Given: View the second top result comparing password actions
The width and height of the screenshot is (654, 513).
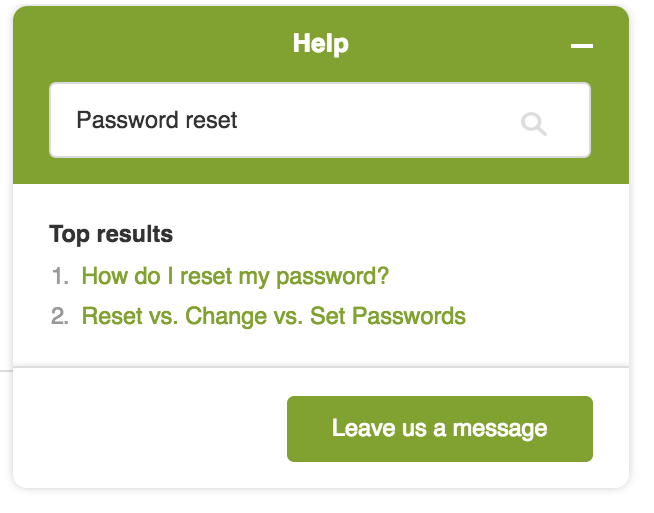Looking at the screenshot, I should coord(274,316).
